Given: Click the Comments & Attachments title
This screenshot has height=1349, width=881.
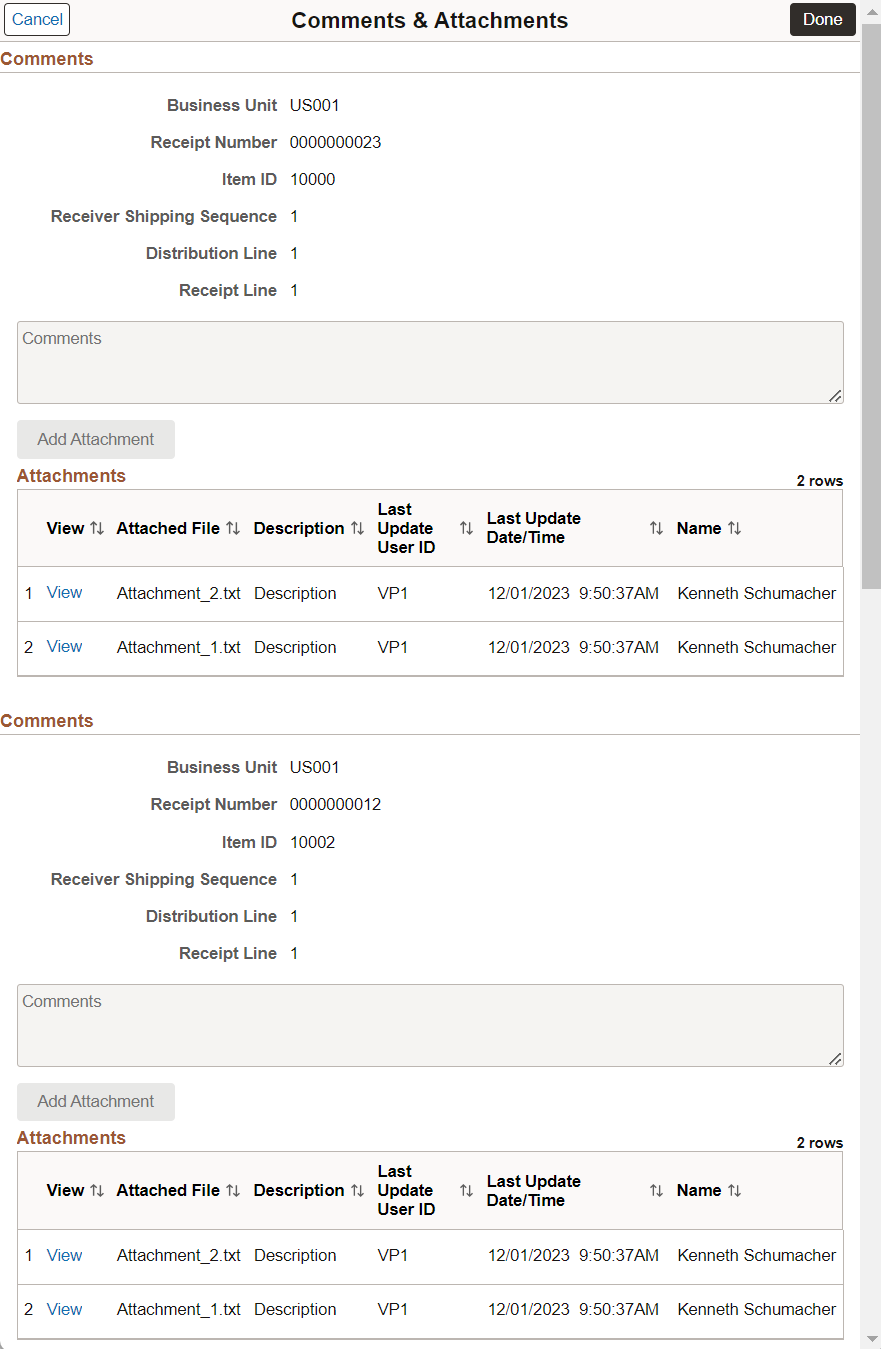Looking at the screenshot, I should [430, 20].
